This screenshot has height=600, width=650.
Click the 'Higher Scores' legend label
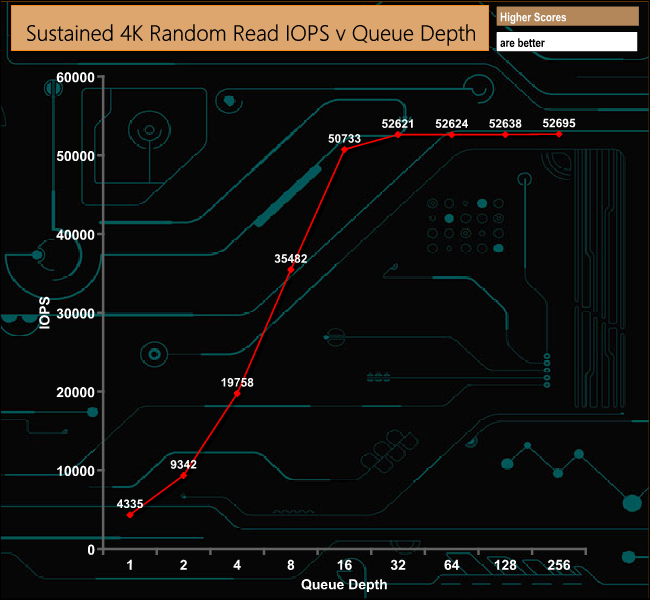[533, 17]
